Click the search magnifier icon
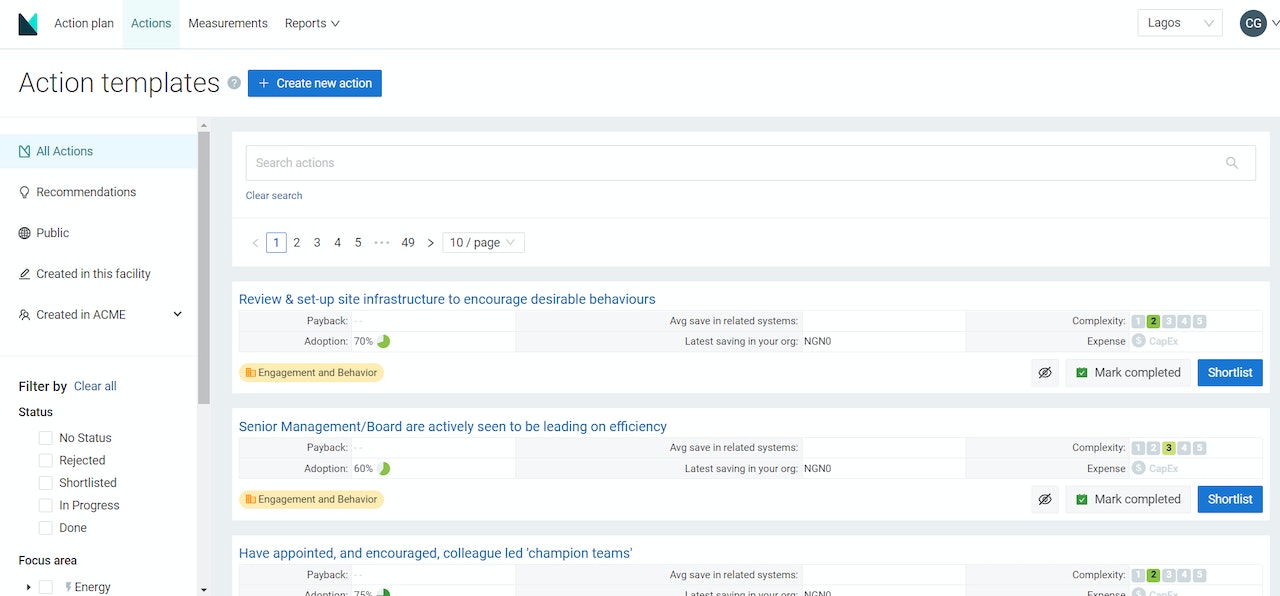 (x=1232, y=163)
